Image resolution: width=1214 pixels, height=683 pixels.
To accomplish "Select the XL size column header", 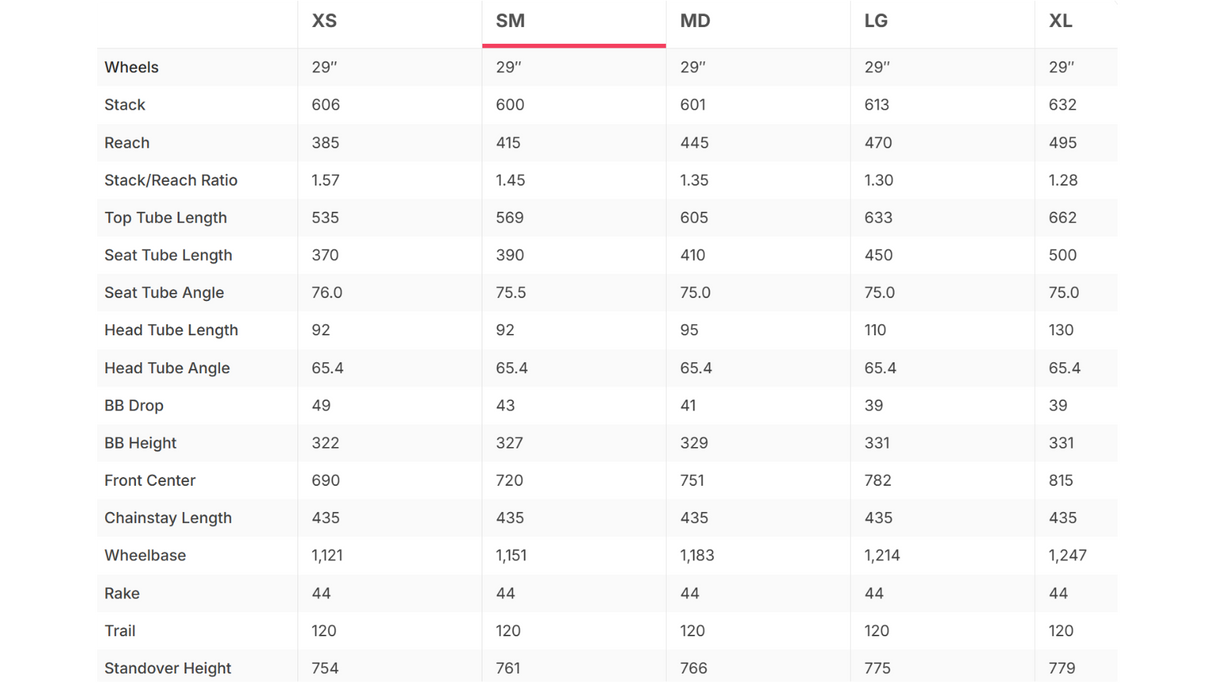I will point(1060,21).
